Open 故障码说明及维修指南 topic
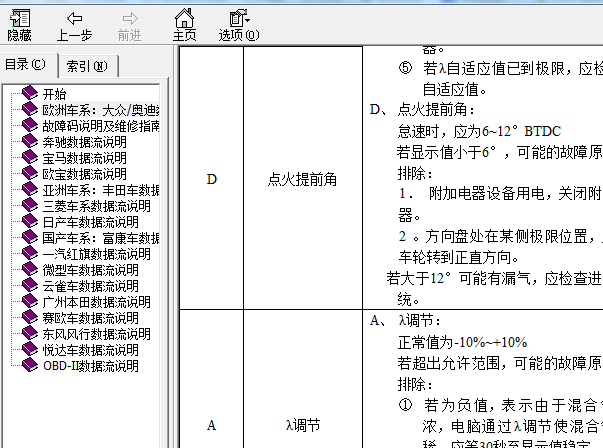The image size is (603, 448). (x=100, y=126)
